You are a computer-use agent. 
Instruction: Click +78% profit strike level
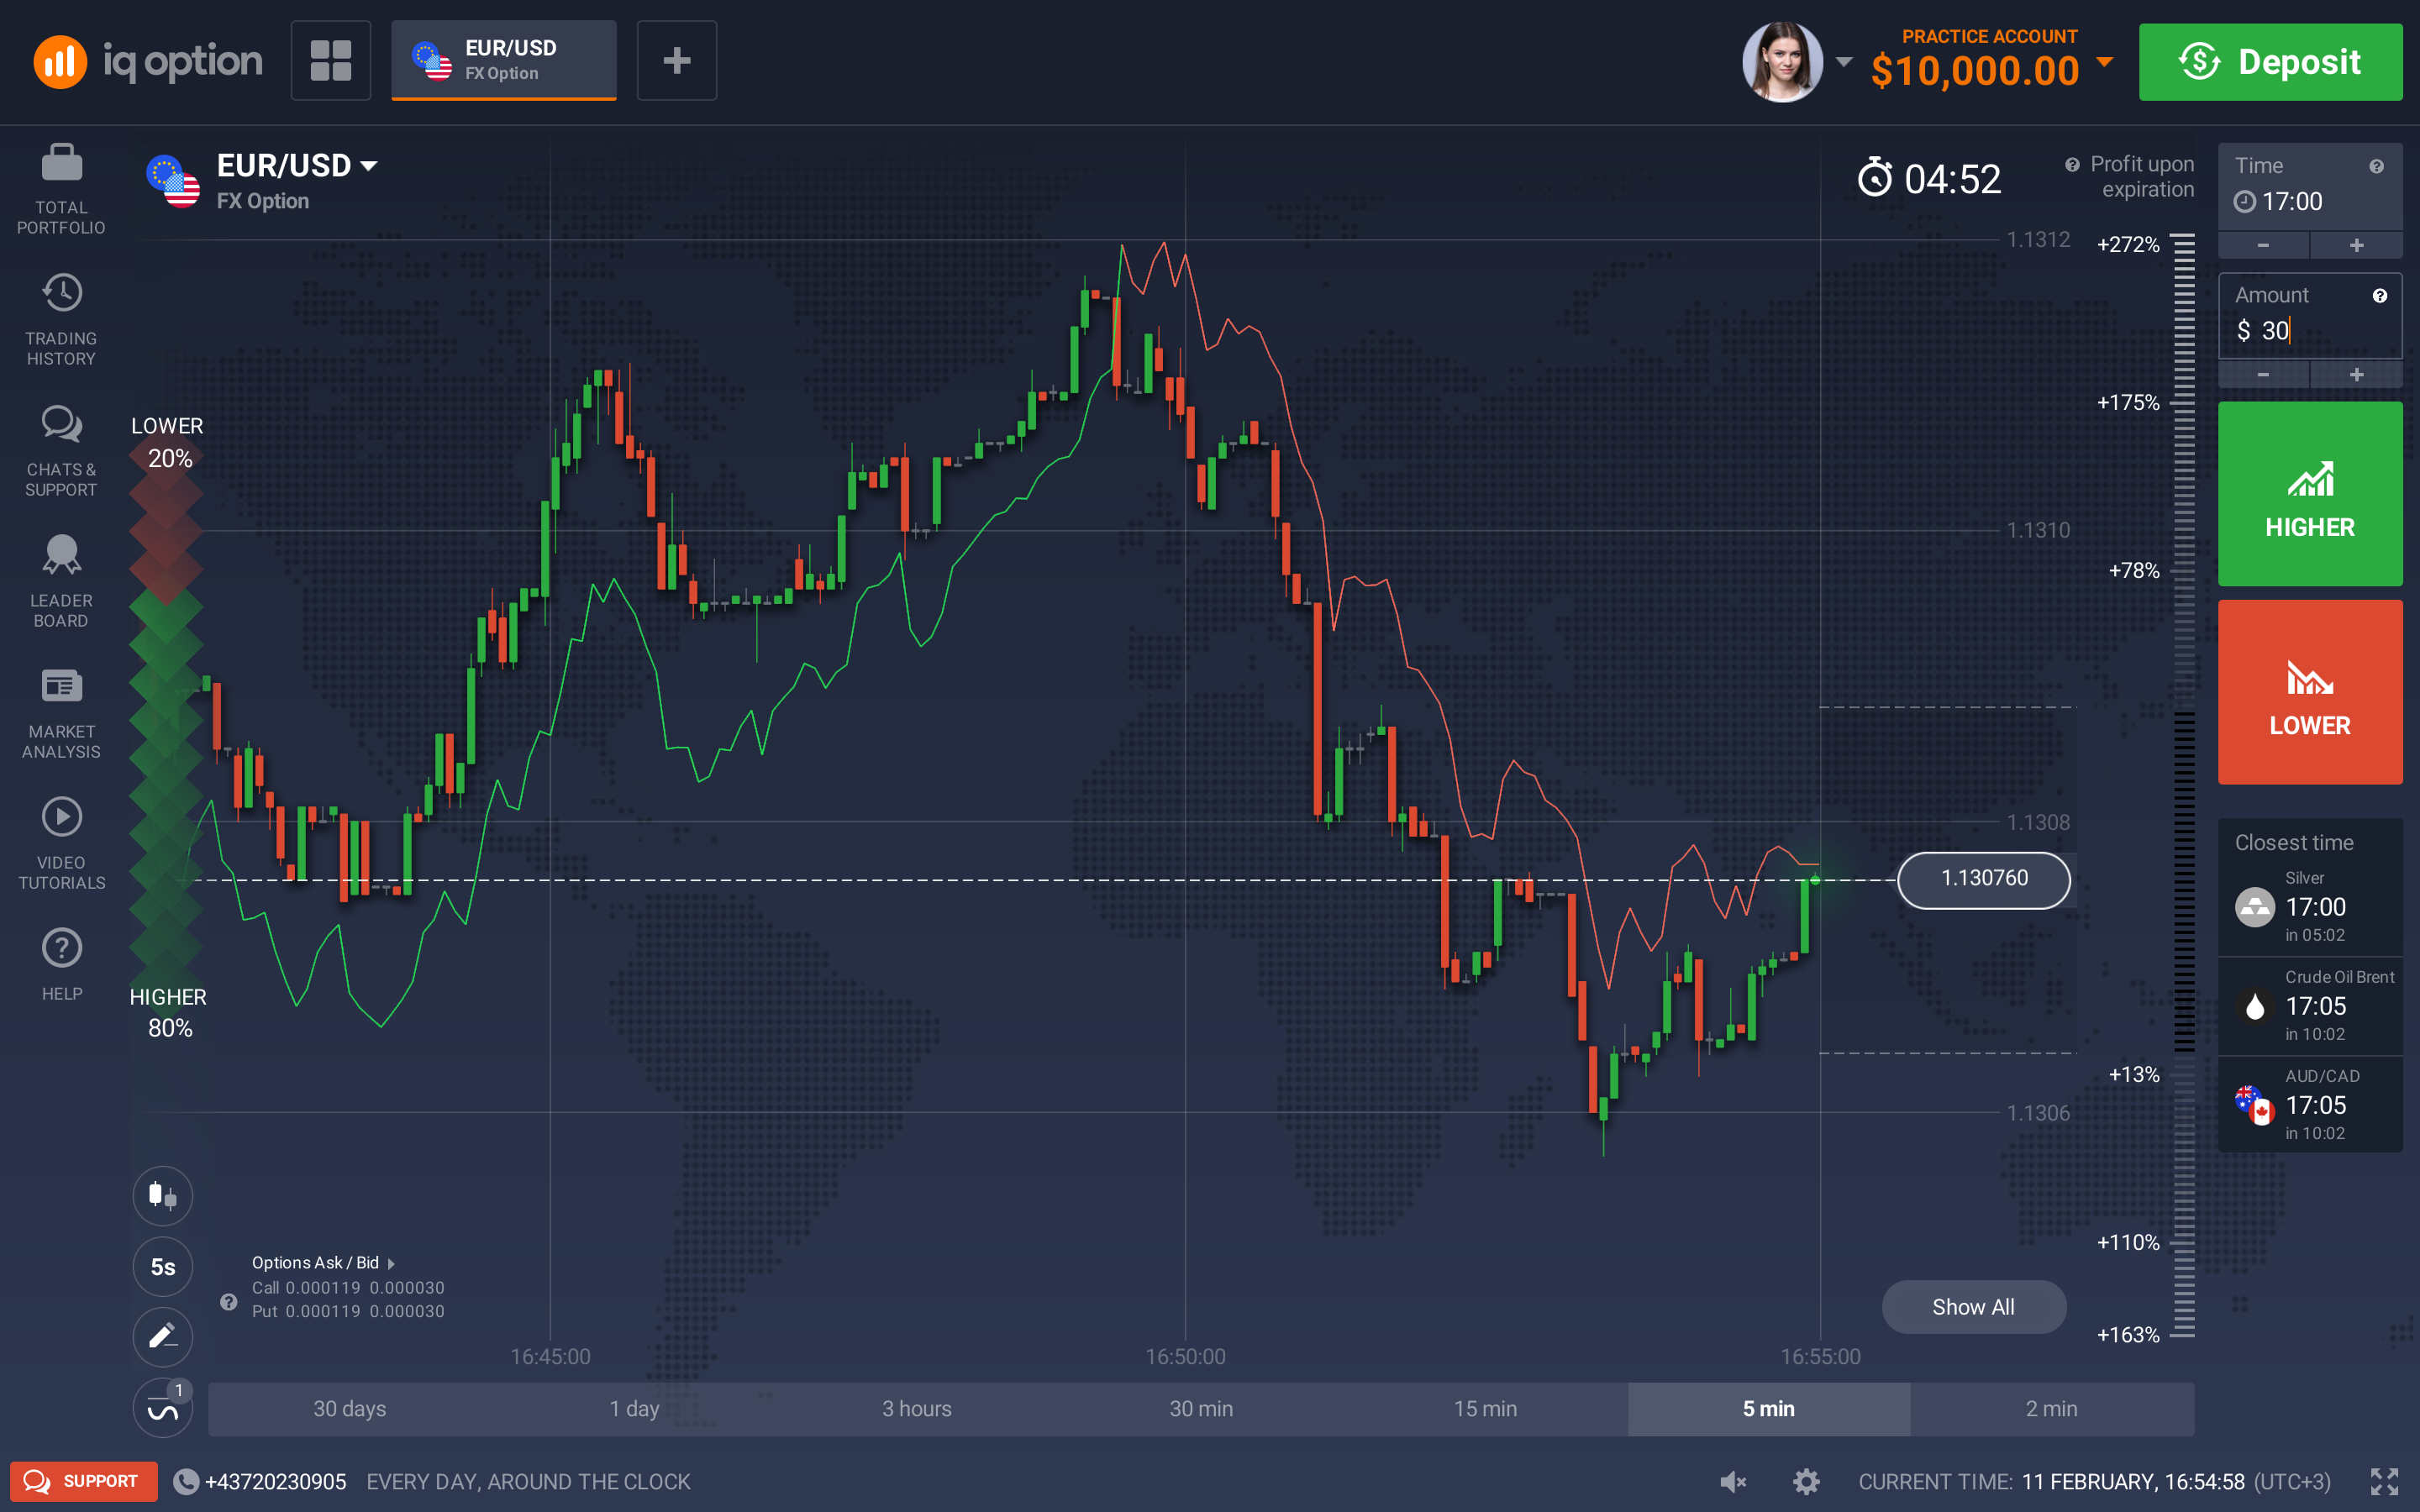click(x=2134, y=571)
